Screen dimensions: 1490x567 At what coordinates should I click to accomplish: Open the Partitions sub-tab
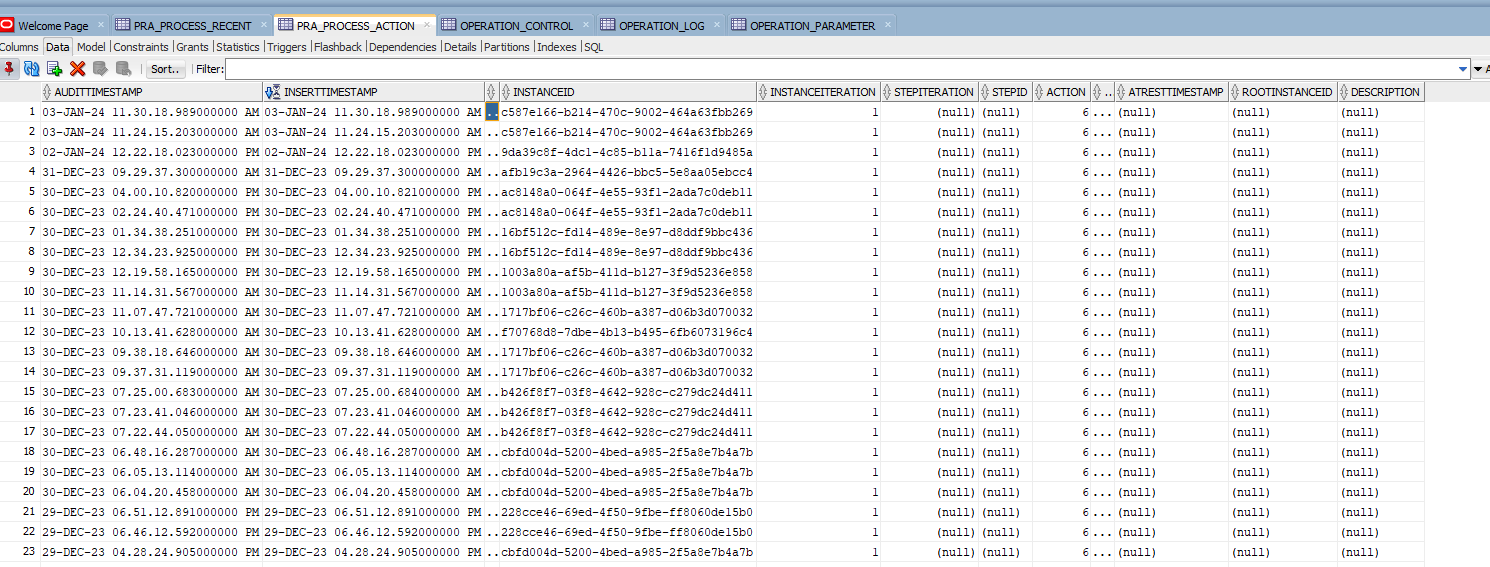tap(507, 47)
